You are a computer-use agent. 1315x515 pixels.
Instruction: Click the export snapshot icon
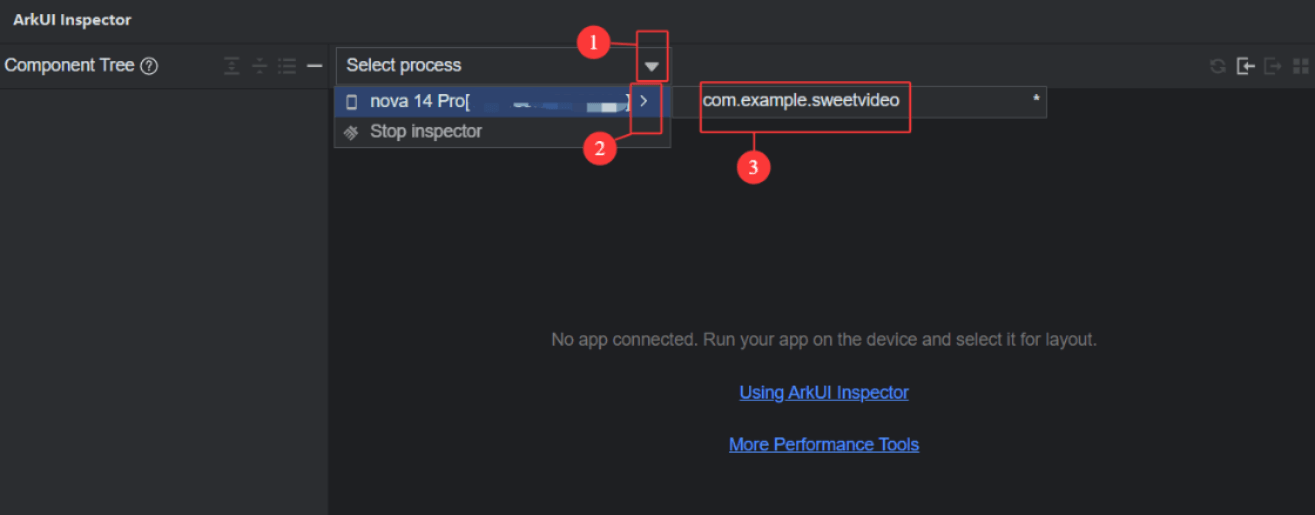[1273, 66]
